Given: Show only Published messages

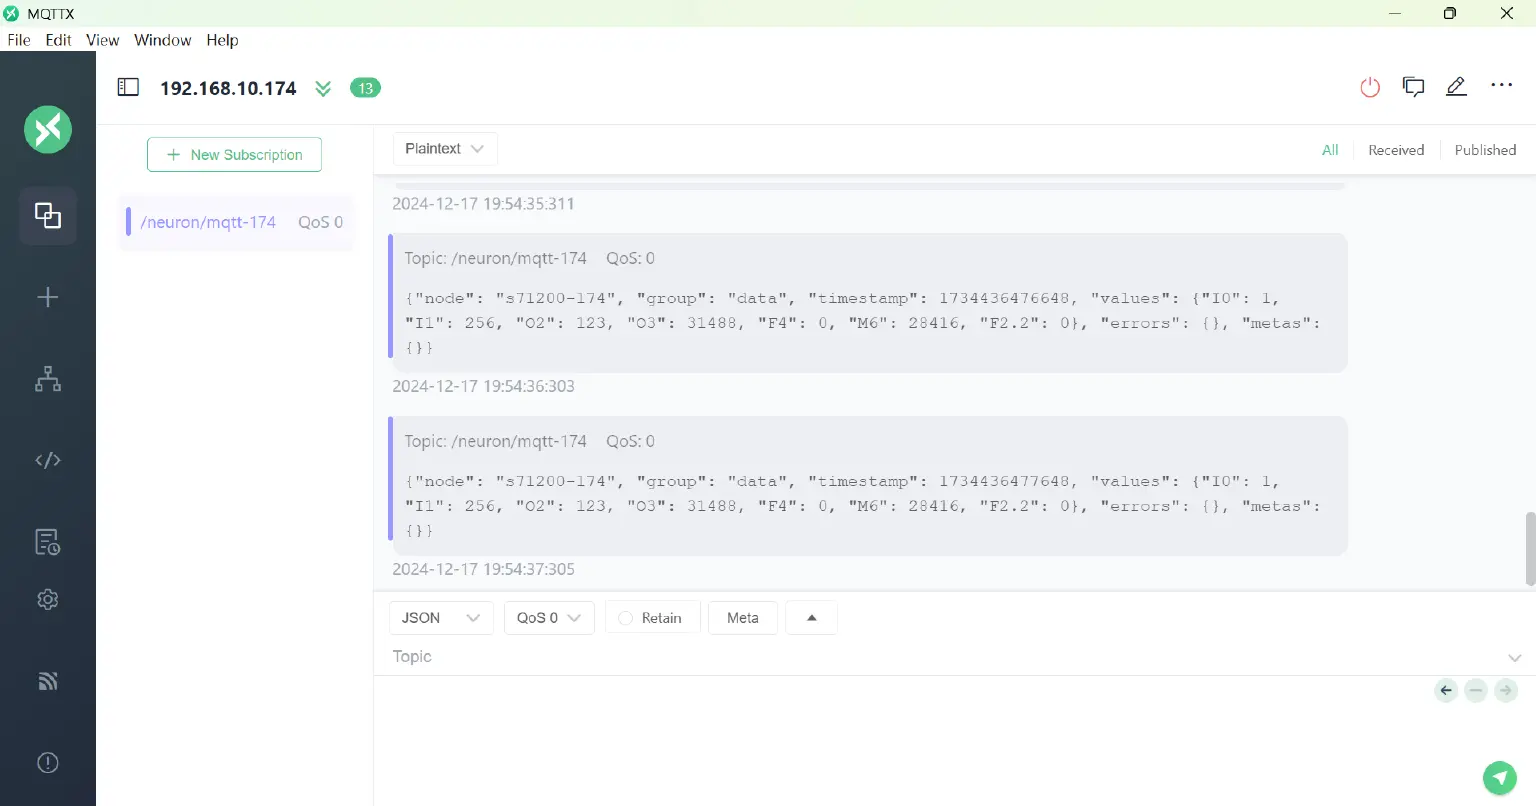Looking at the screenshot, I should [x=1484, y=150].
